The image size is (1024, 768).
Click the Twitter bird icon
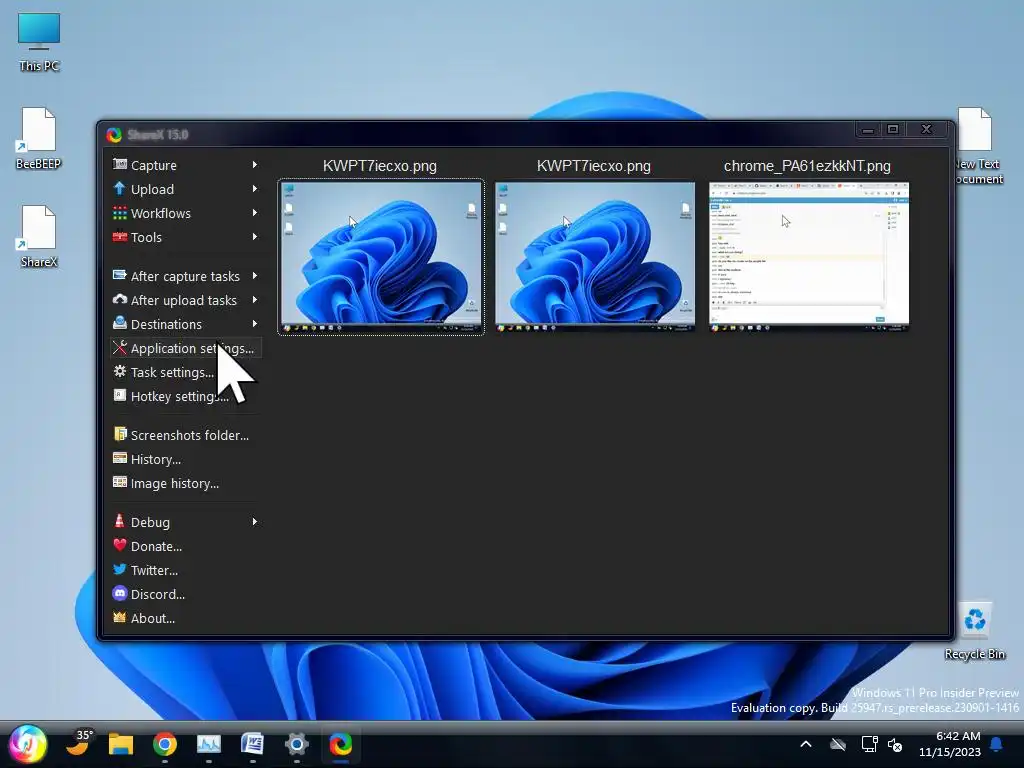[120, 569]
